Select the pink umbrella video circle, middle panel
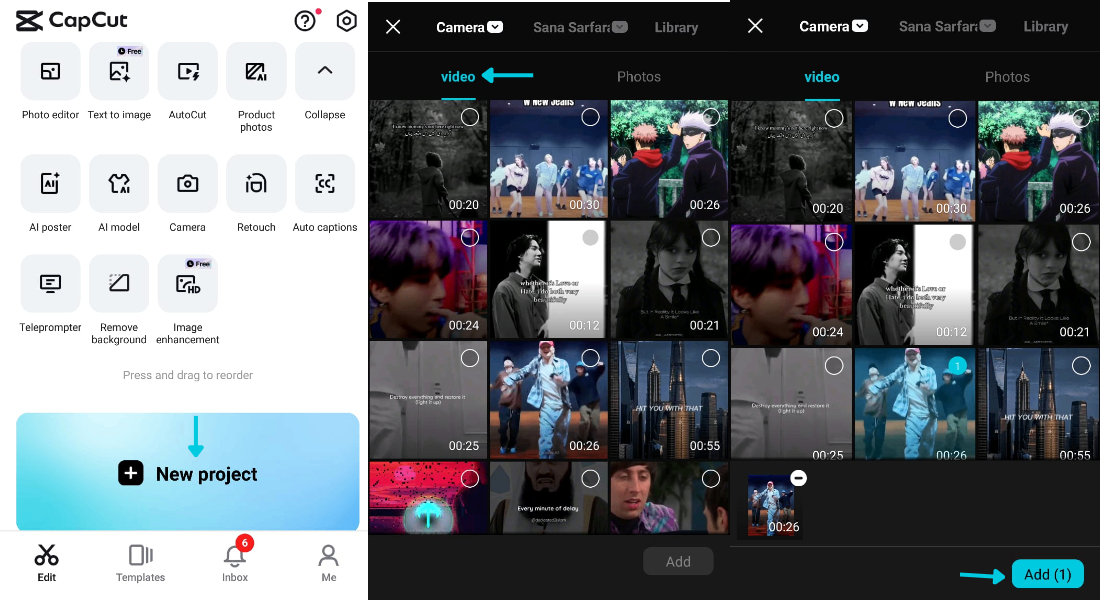 pyautogui.click(x=469, y=479)
